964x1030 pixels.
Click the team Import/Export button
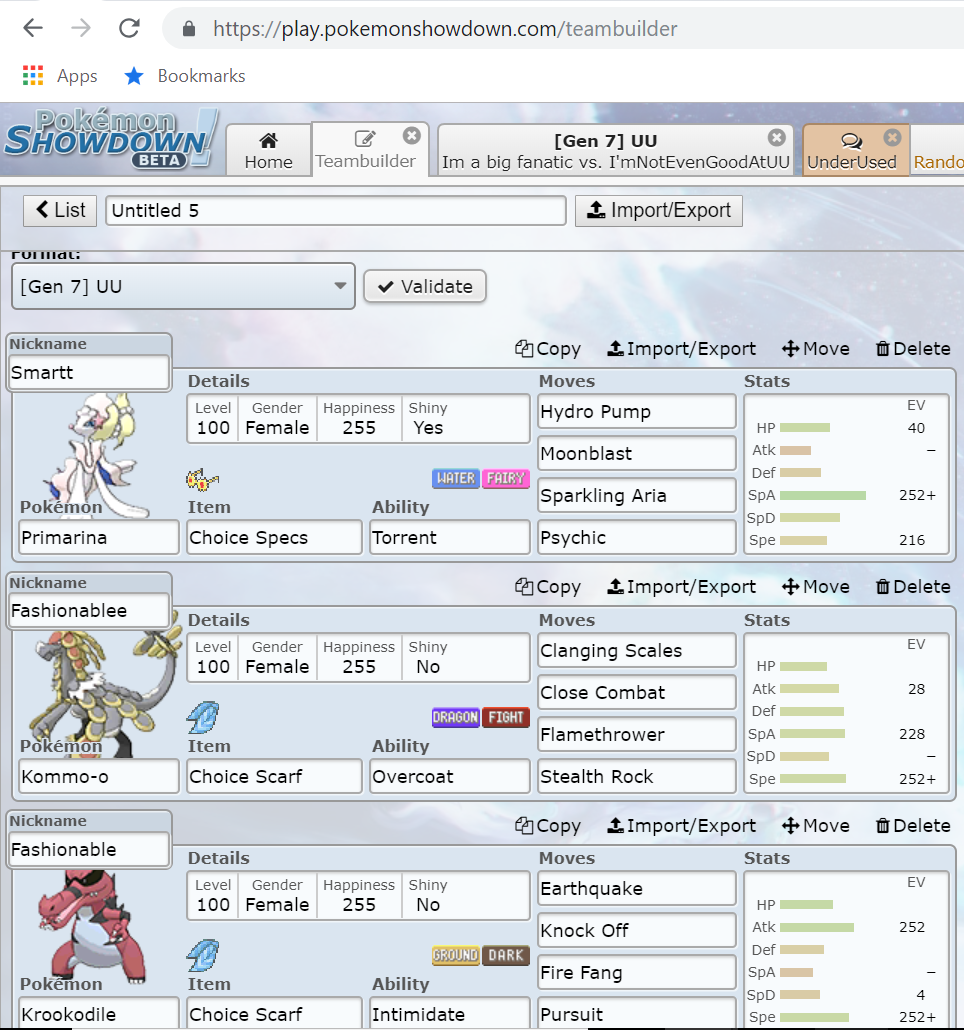point(659,210)
